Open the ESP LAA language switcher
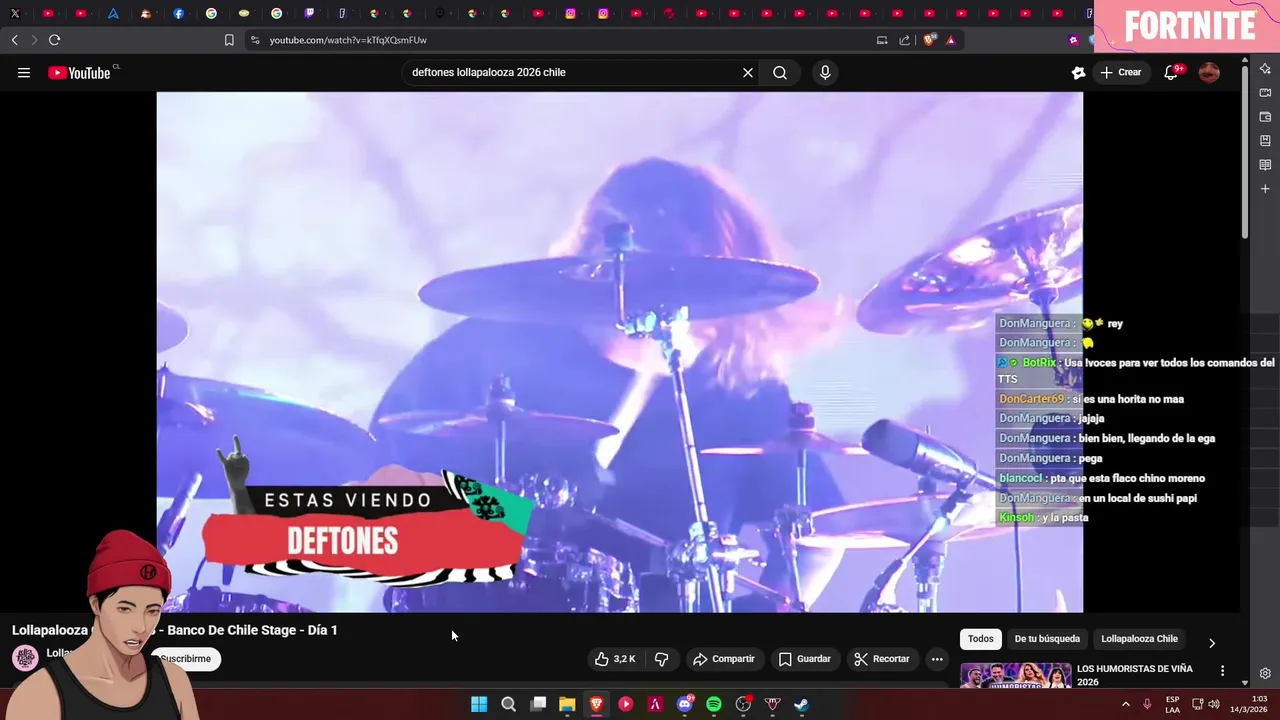 (1172, 704)
